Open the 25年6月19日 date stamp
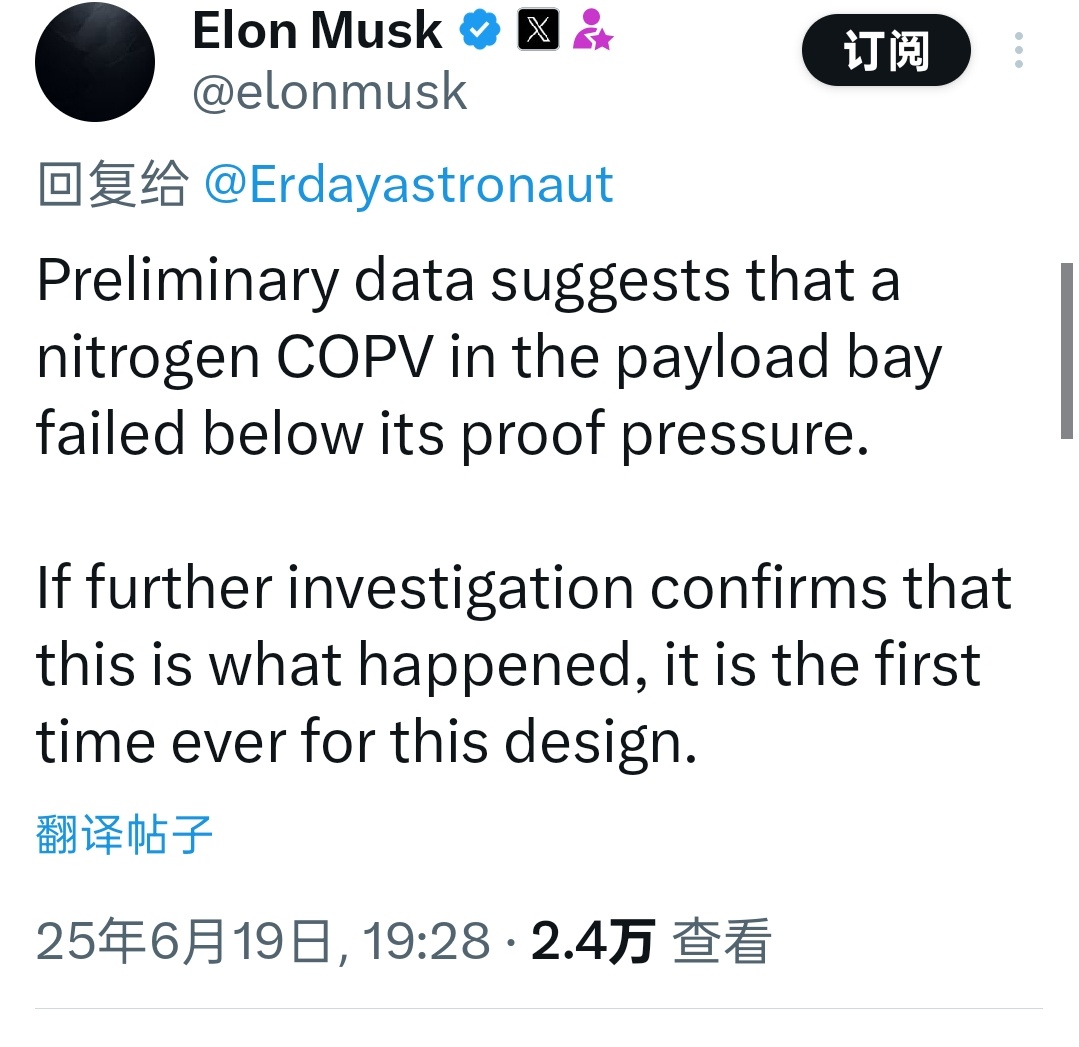The height and width of the screenshot is (1047, 1079). click(x=184, y=941)
